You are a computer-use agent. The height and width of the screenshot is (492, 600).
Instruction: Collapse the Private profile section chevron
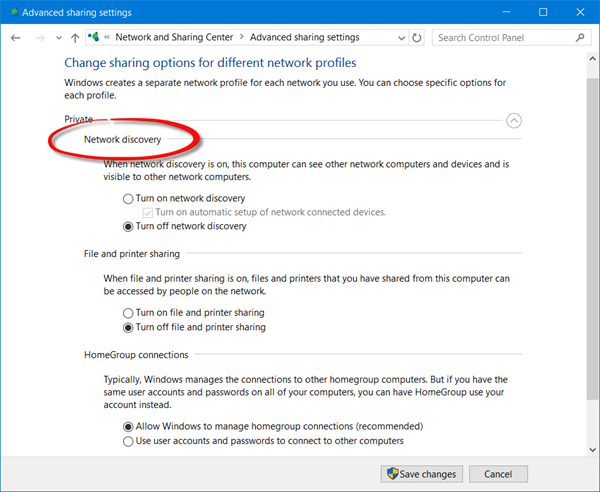(x=514, y=120)
